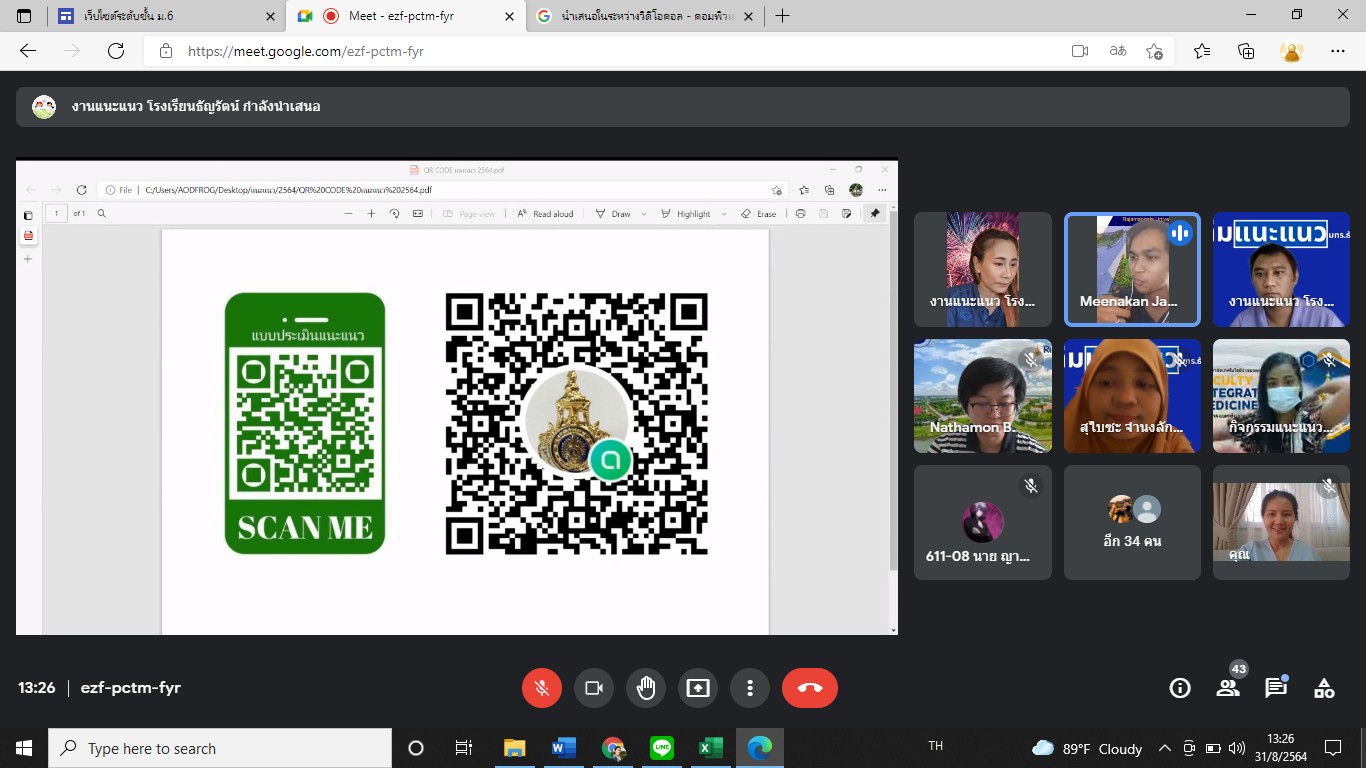Open Excel from the Windows taskbar
Viewport: 1366px width, 768px height.
tap(711, 748)
